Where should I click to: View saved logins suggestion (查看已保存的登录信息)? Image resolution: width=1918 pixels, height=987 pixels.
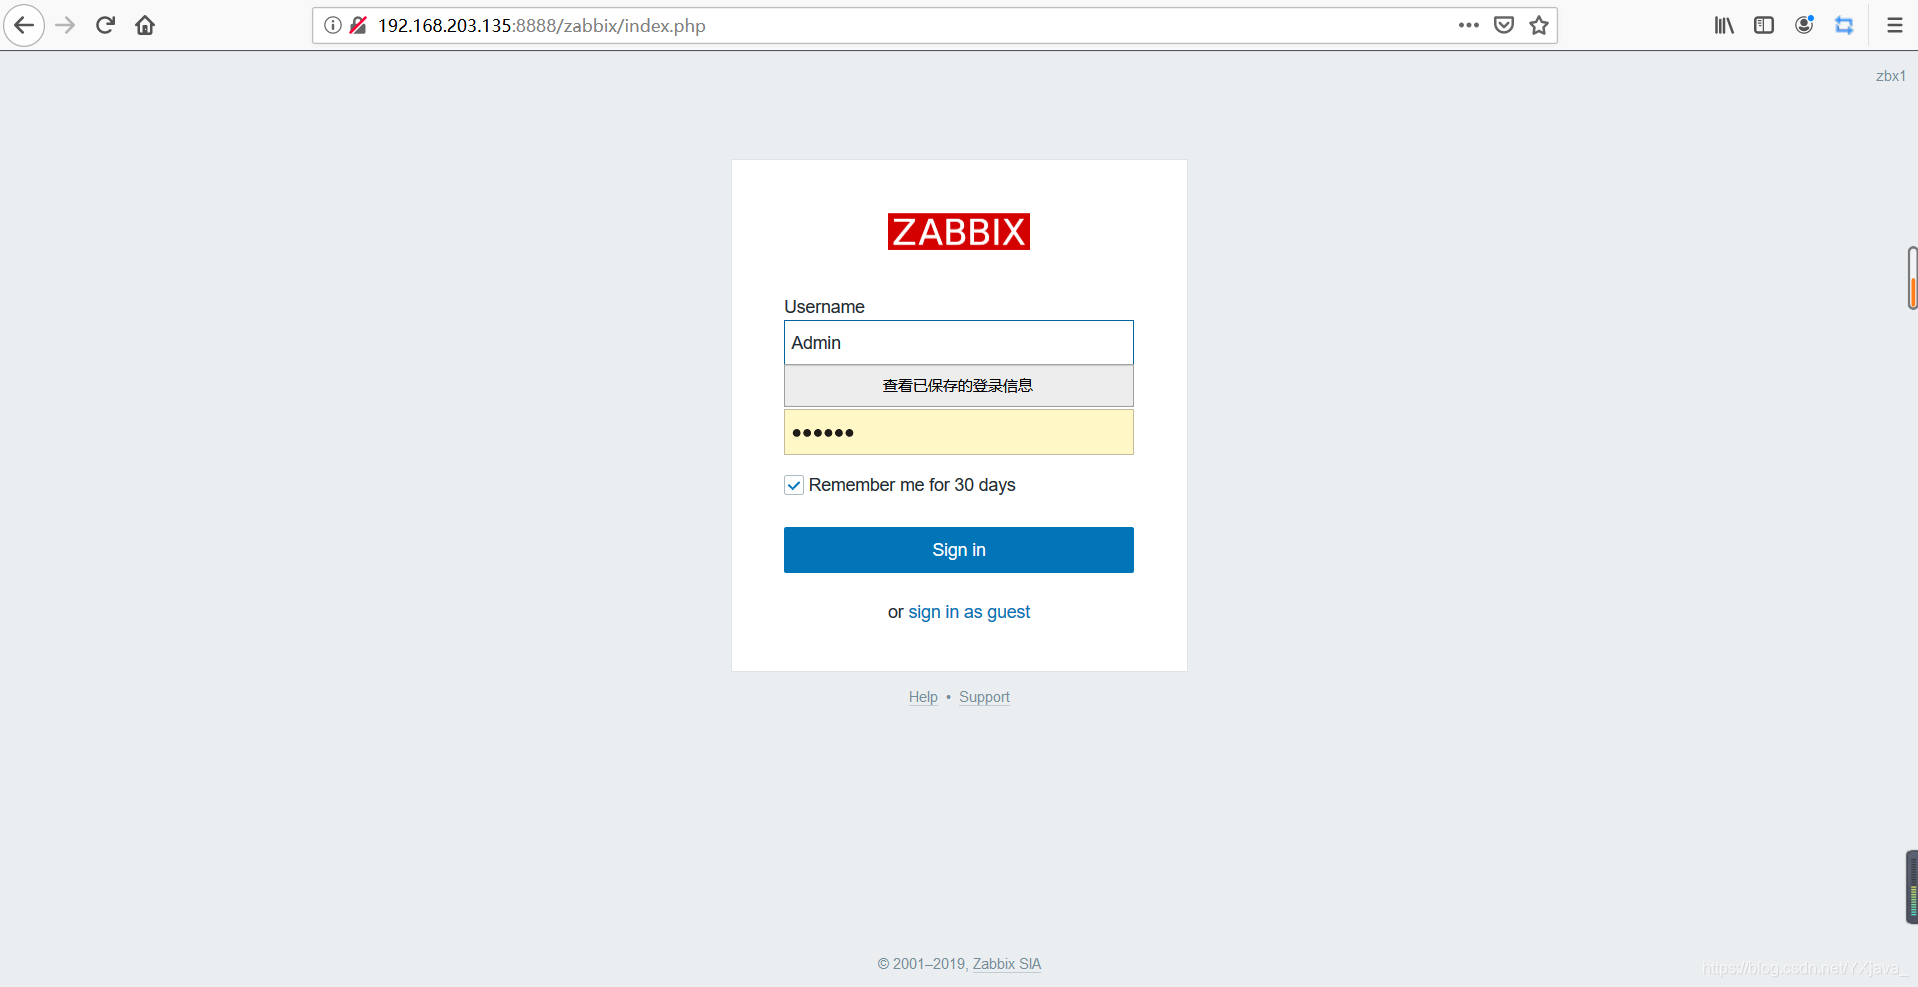coord(958,386)
